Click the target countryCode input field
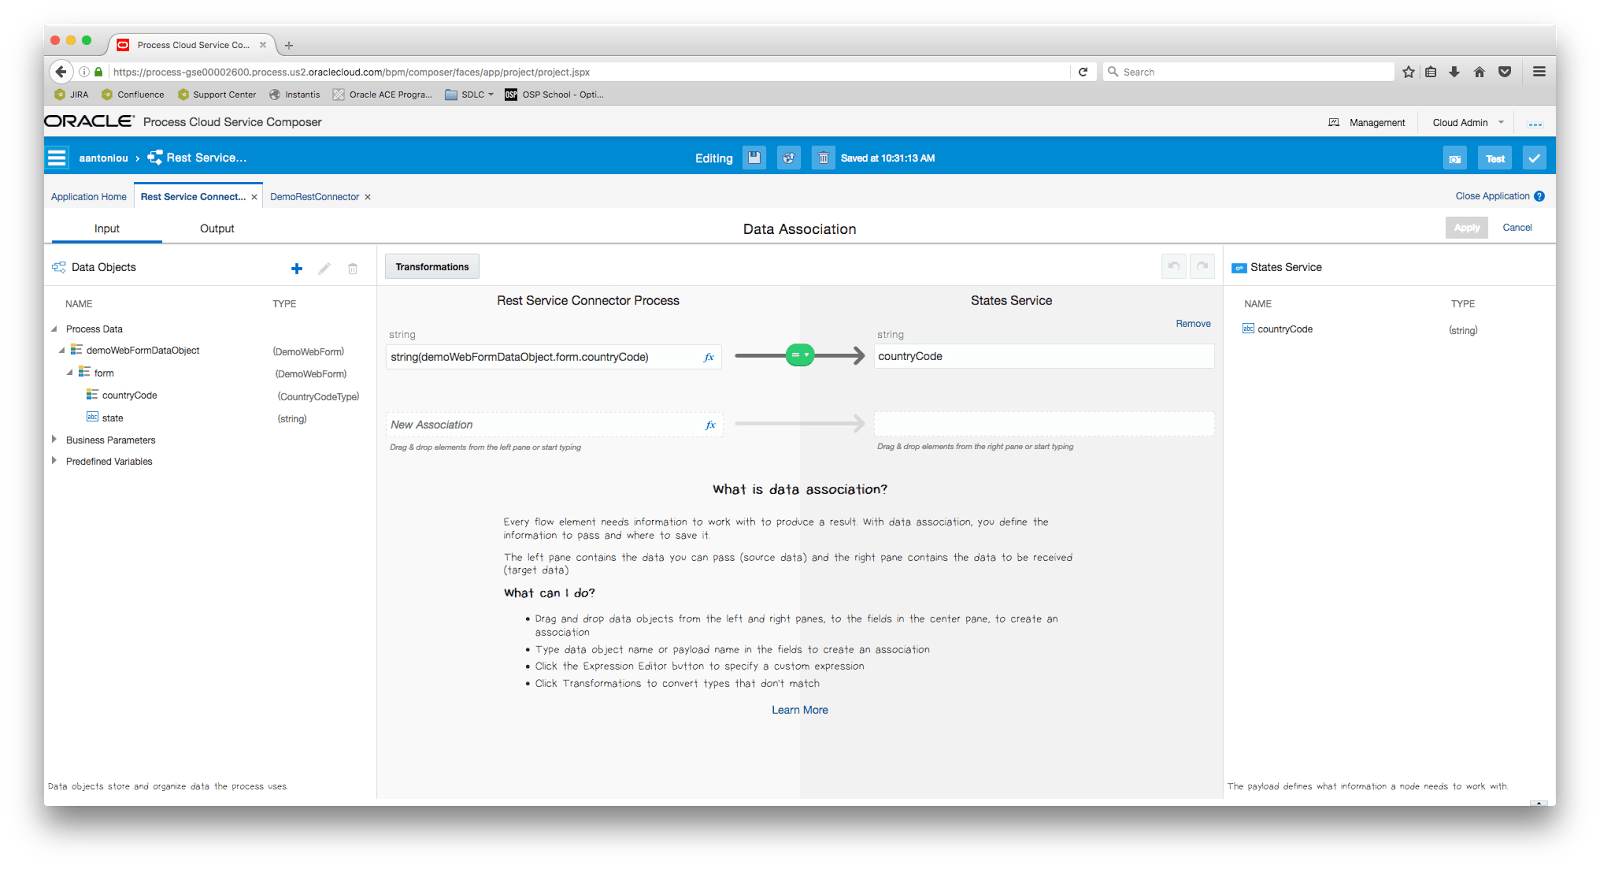Viewport: 1600px width, 869px height. 1044,356
